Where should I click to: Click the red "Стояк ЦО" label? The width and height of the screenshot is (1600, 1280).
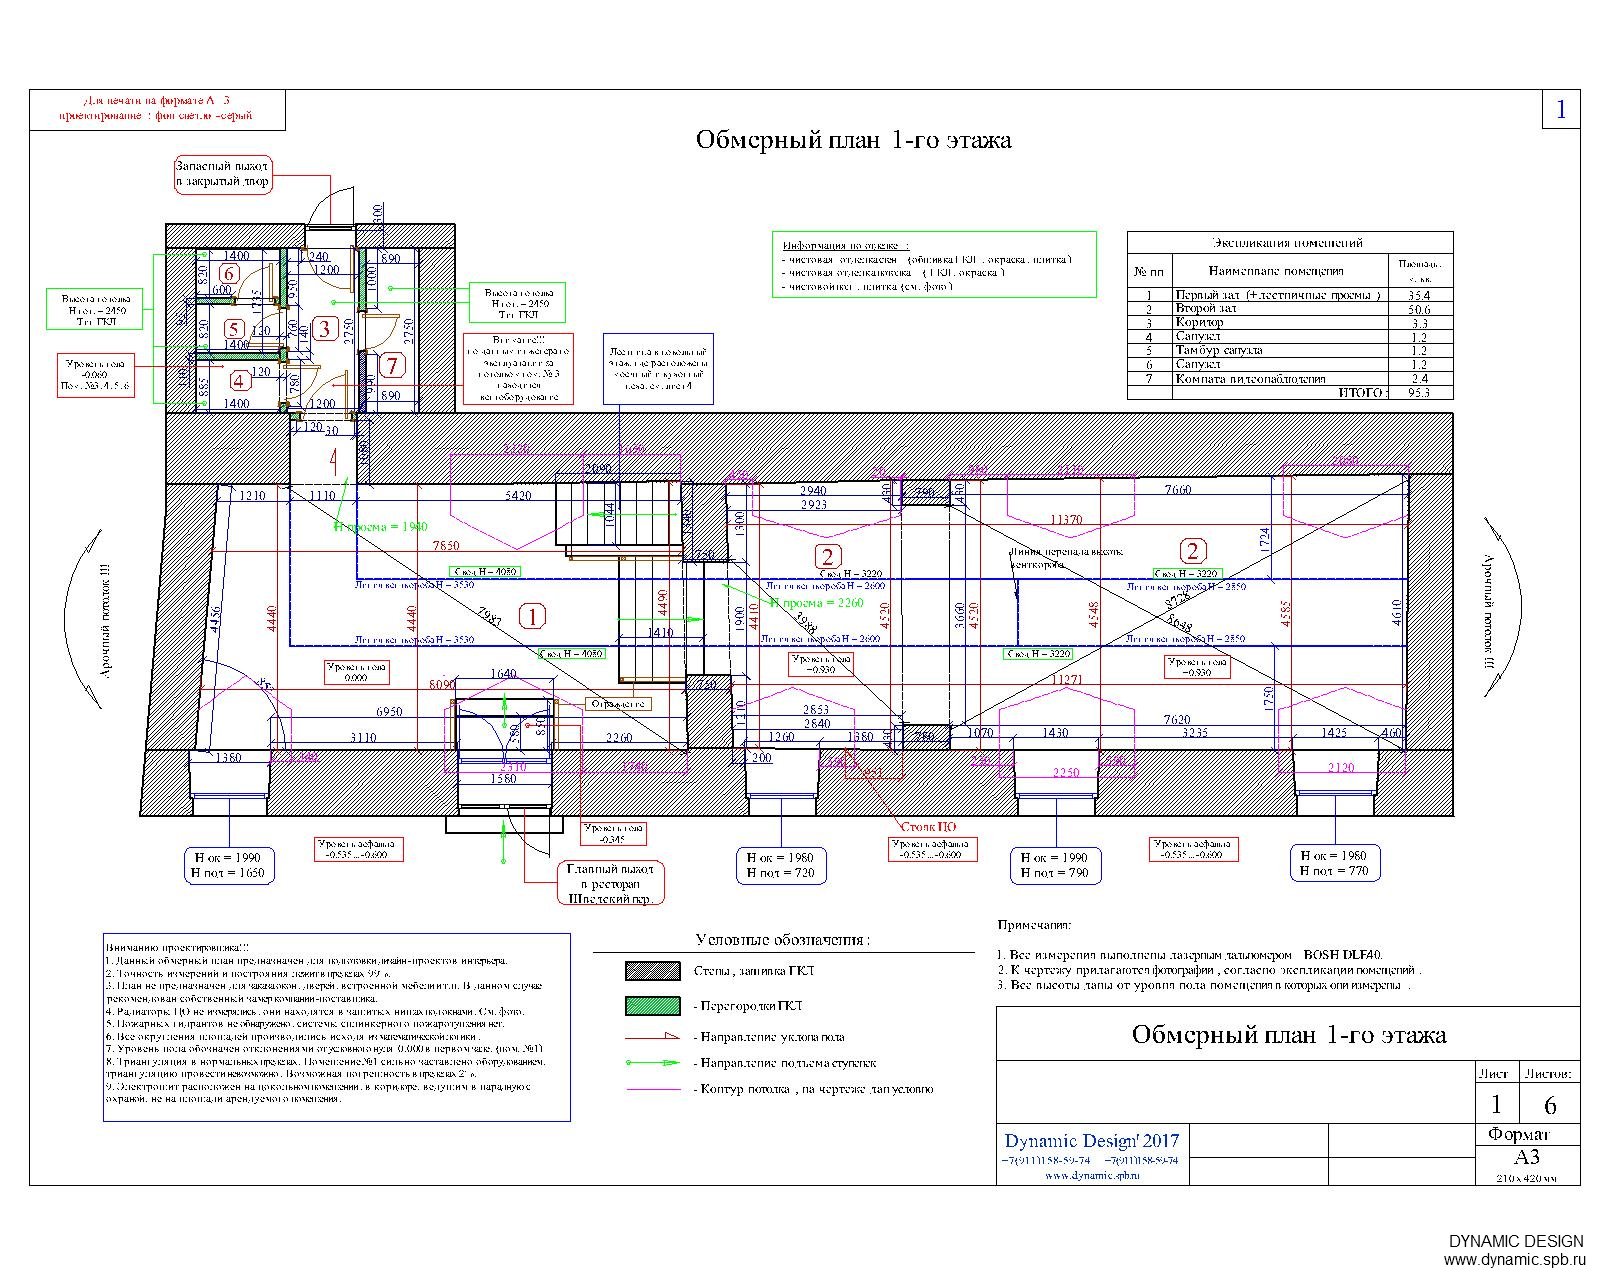tap(928, 827)
